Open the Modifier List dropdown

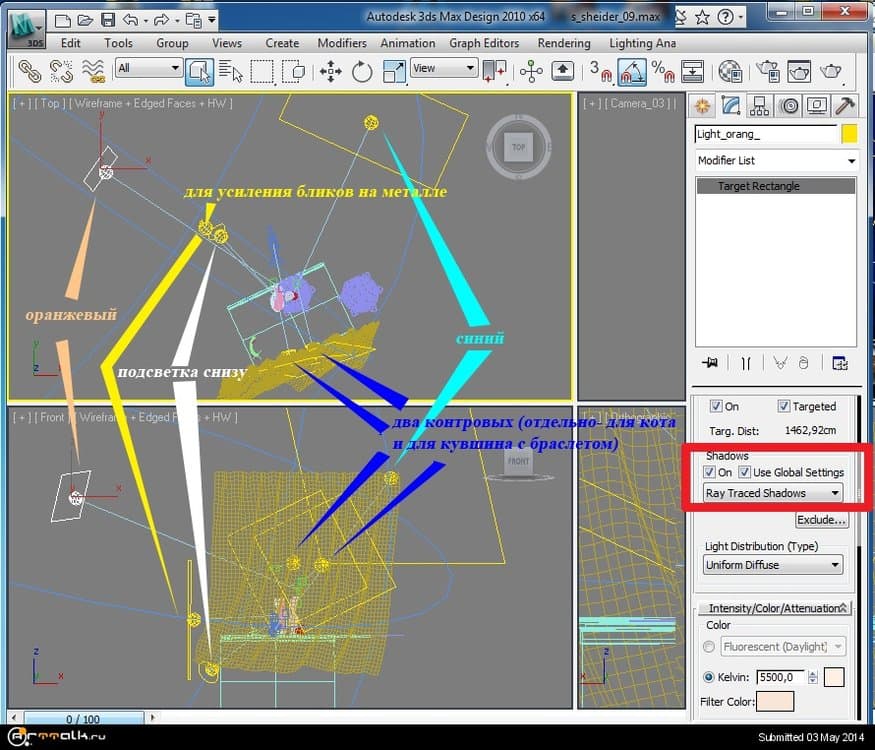[x=776, y=161]
